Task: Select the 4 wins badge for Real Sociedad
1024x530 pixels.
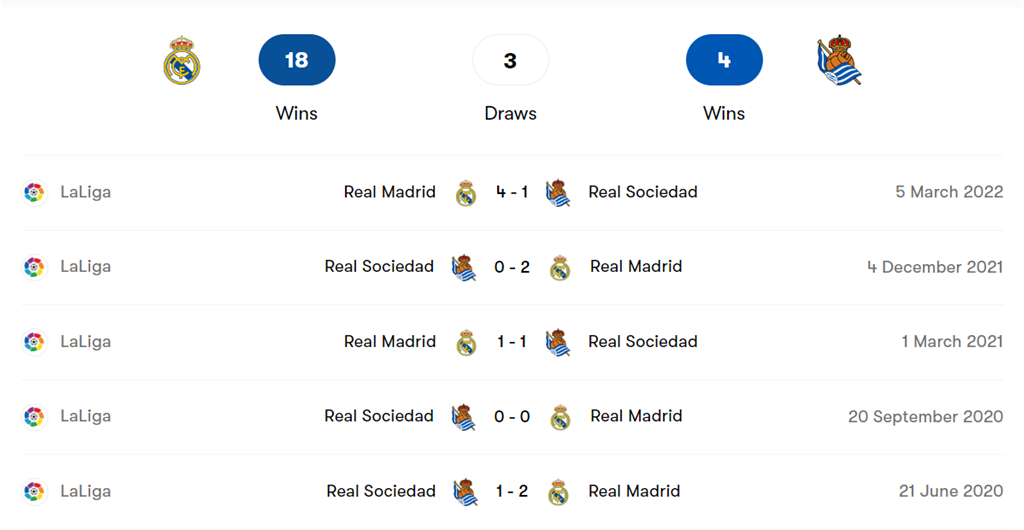Action: 724,60
